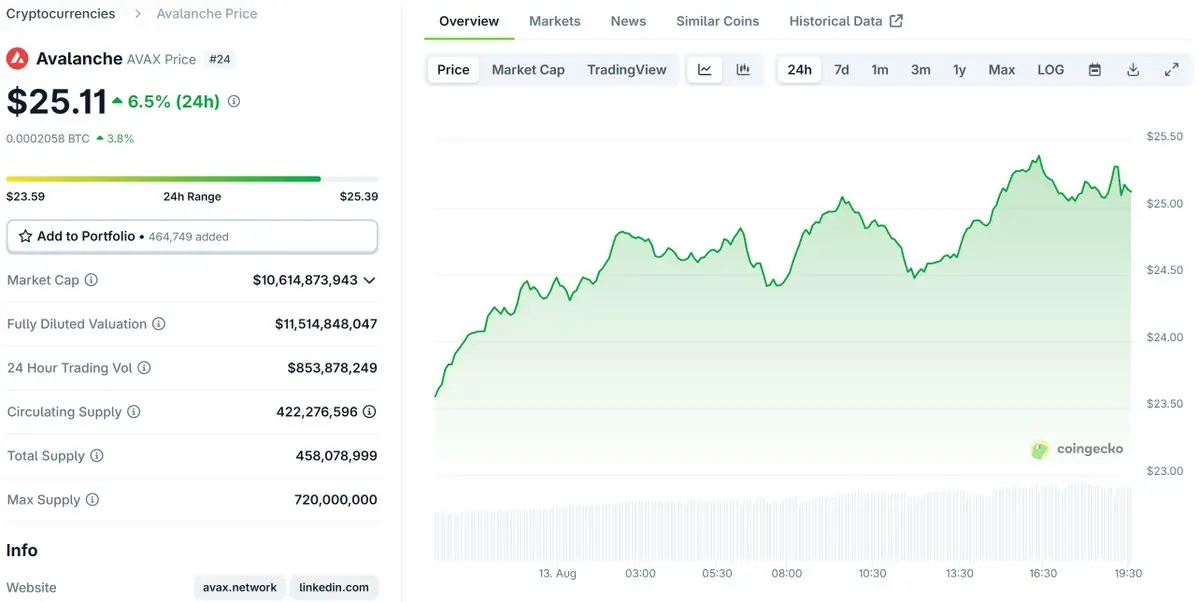
Task: Select the 1m time range
Action: tap(880, 70)
